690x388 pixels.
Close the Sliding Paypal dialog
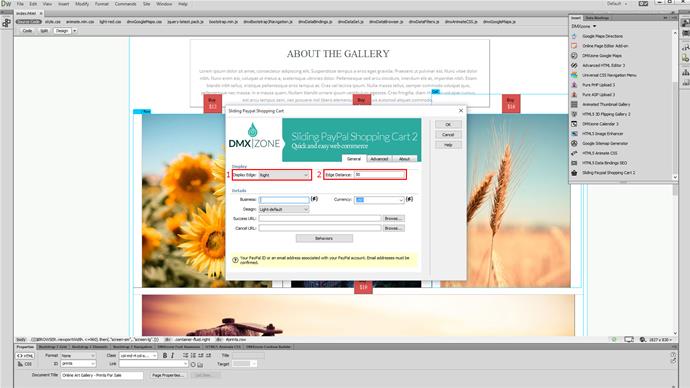pyautogui.click(x=461, y=111)
